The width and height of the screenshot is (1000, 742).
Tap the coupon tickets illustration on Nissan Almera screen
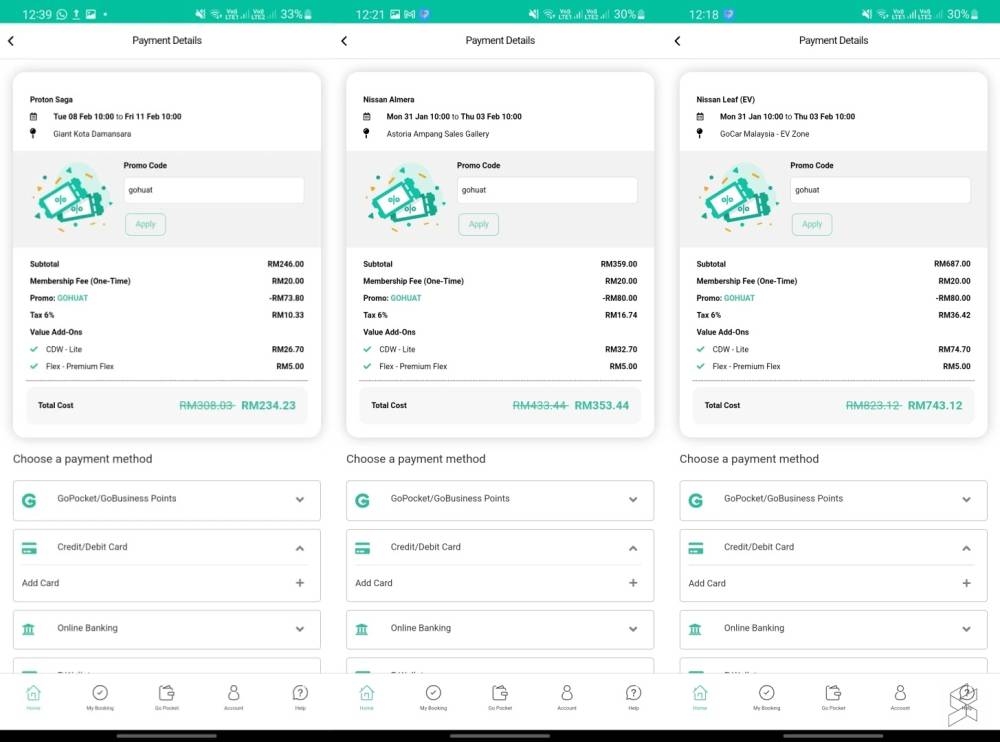click(x=406, y=198)
